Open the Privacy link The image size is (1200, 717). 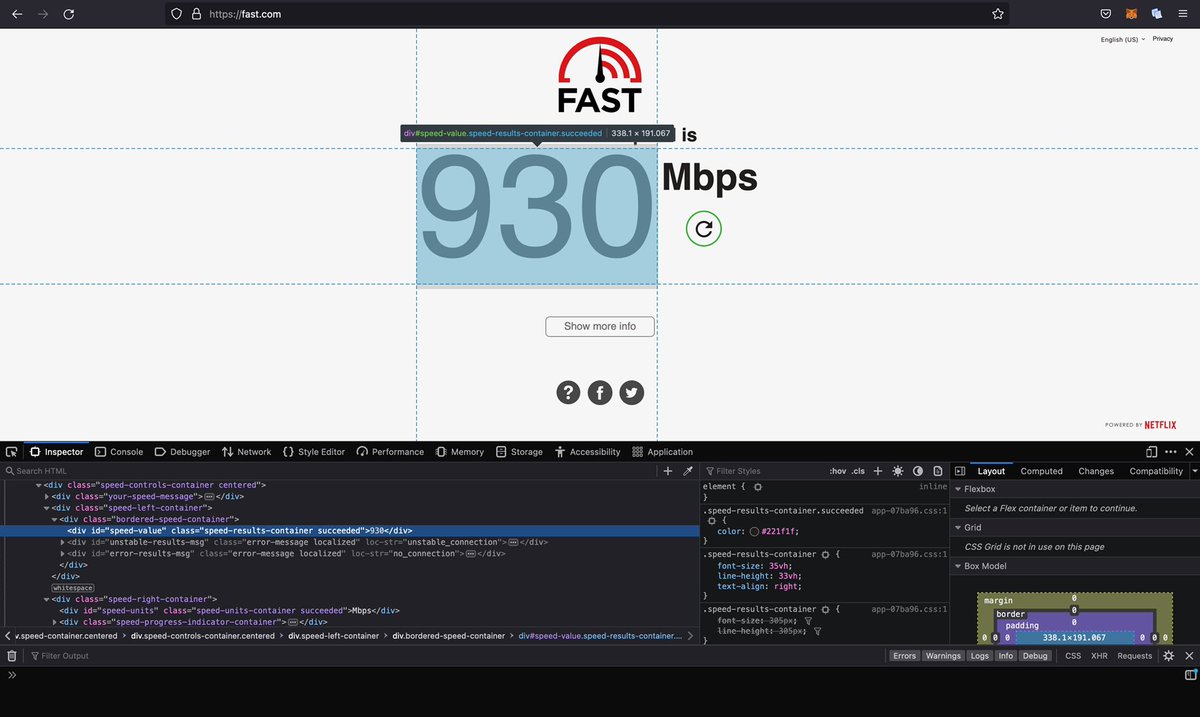[1162, 39]
